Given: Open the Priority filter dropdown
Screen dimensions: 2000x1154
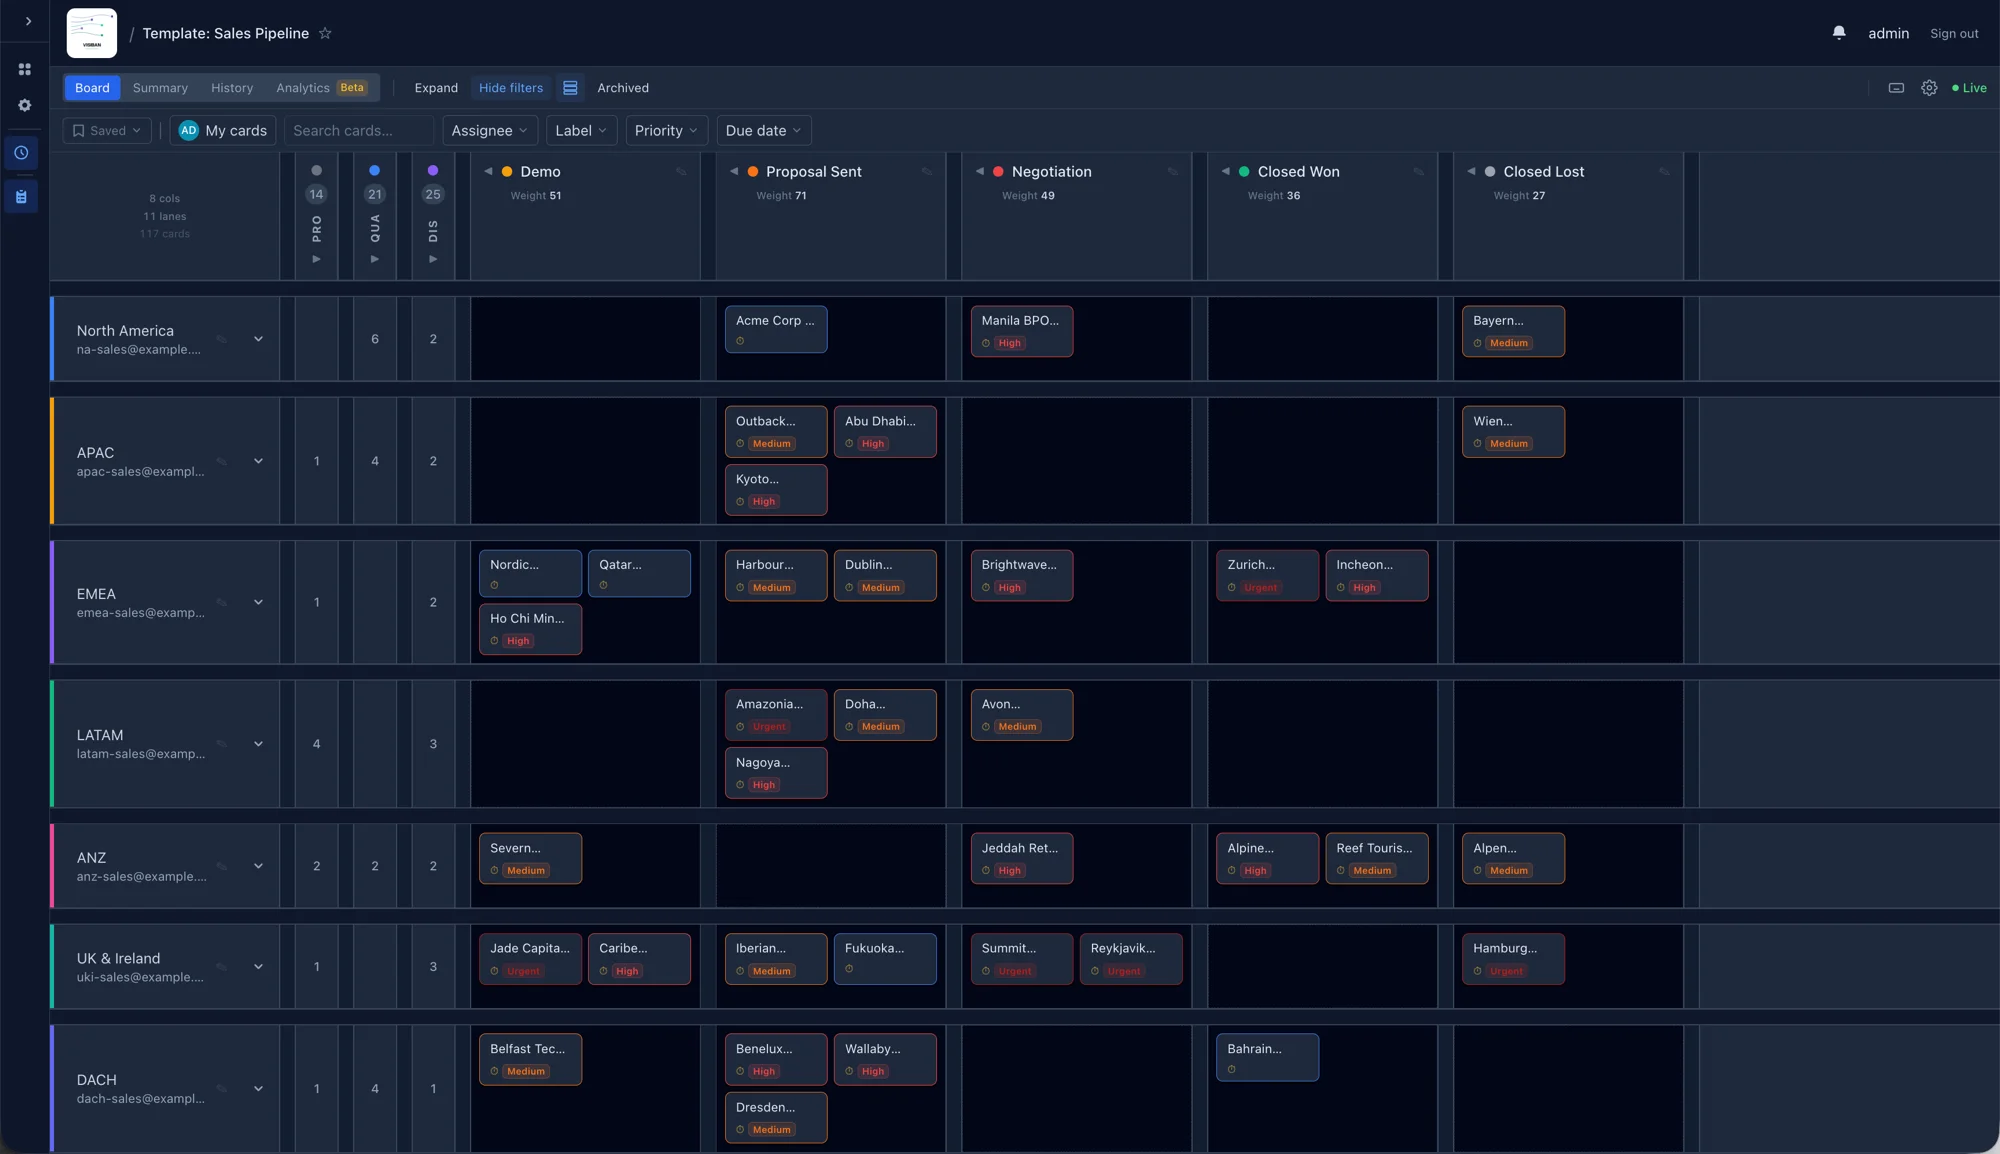Looking at the screenshot, I should click(x=666, y=131).
